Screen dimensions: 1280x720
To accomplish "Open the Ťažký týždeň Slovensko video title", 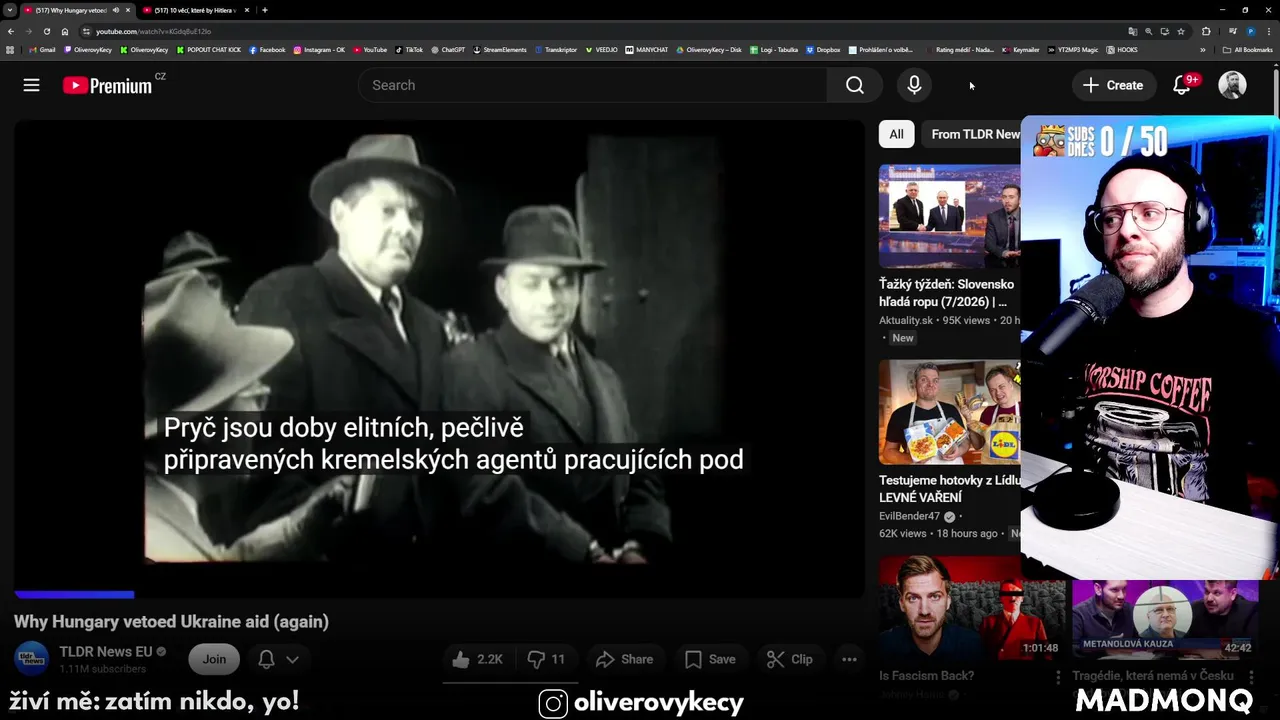I will point(946,292).
